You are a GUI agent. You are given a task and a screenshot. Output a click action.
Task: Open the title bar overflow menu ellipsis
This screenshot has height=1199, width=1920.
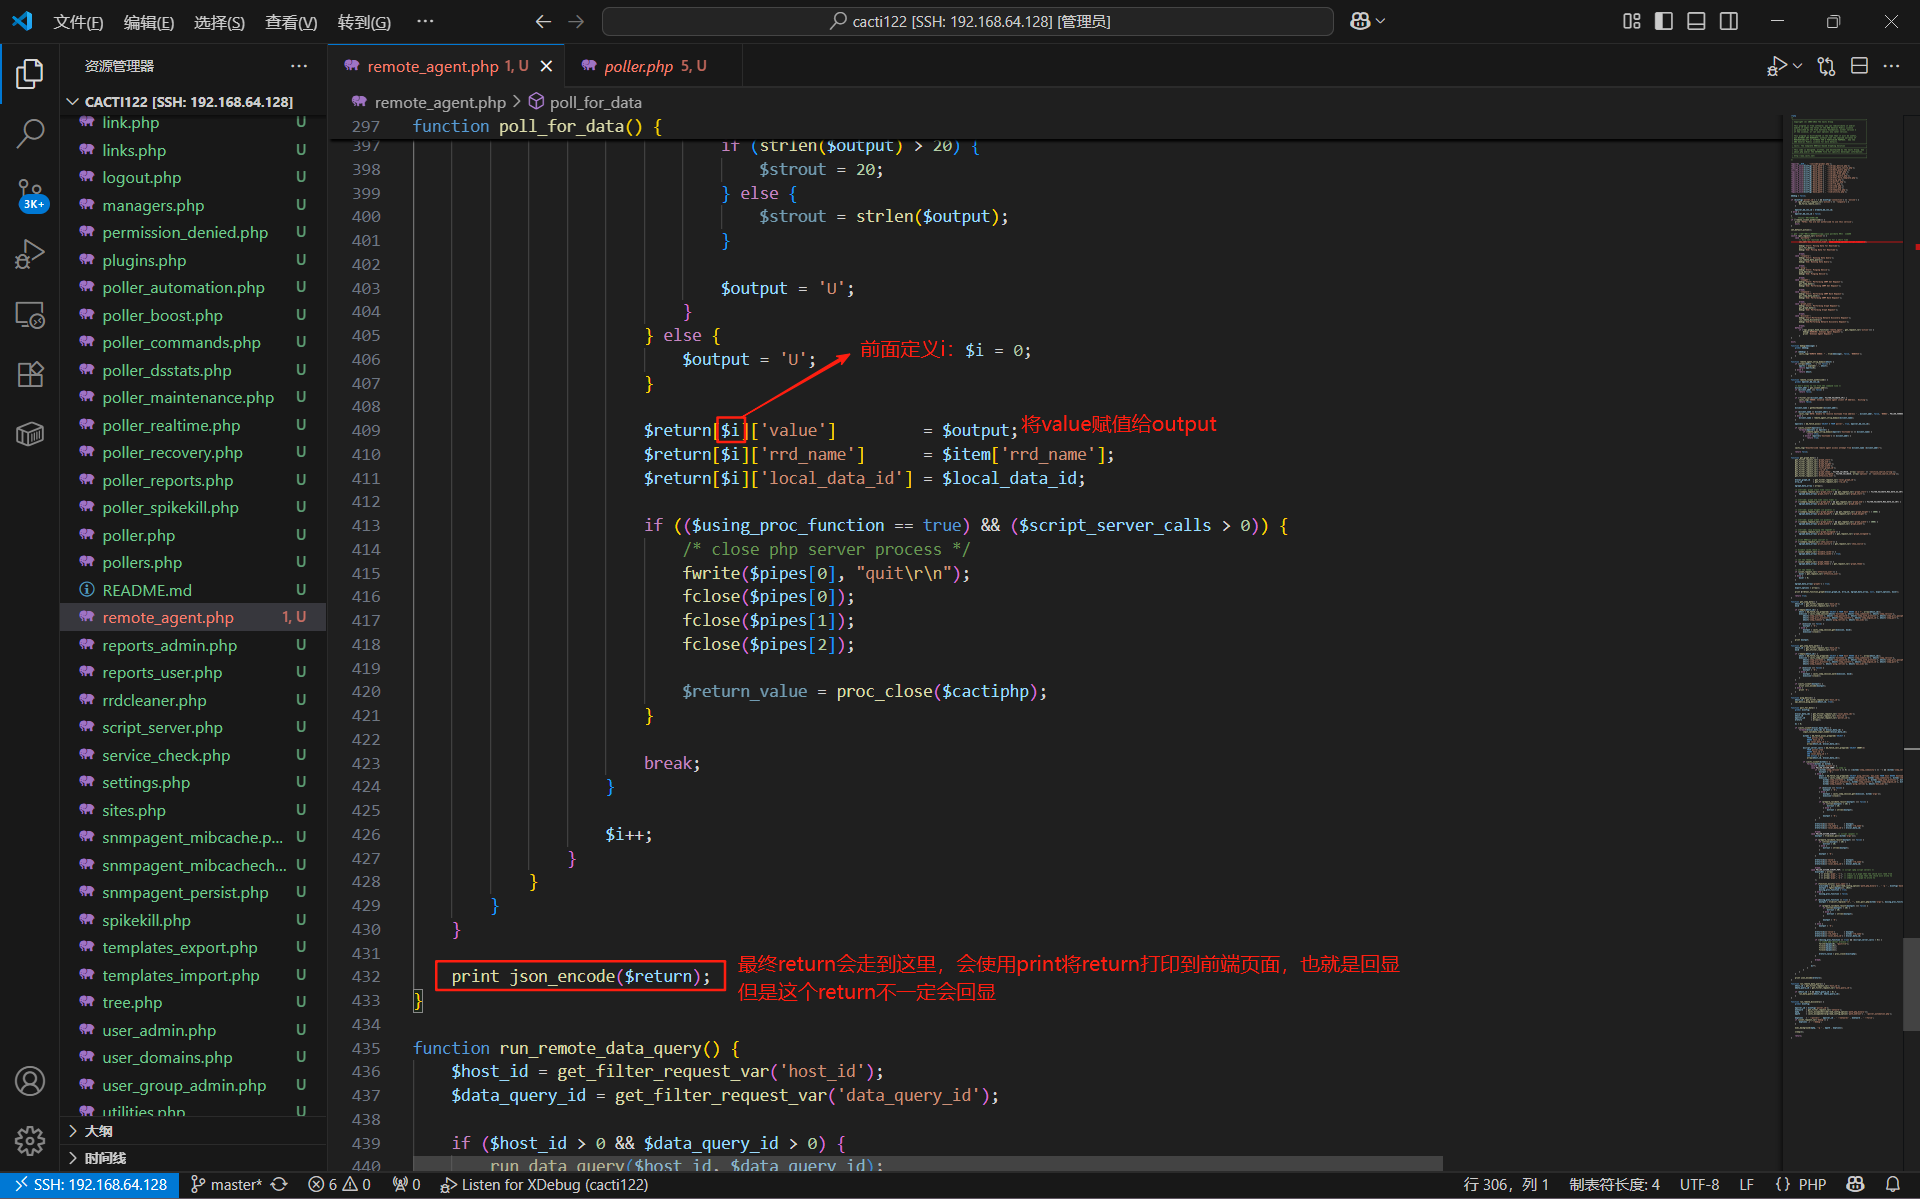point(425,21)
